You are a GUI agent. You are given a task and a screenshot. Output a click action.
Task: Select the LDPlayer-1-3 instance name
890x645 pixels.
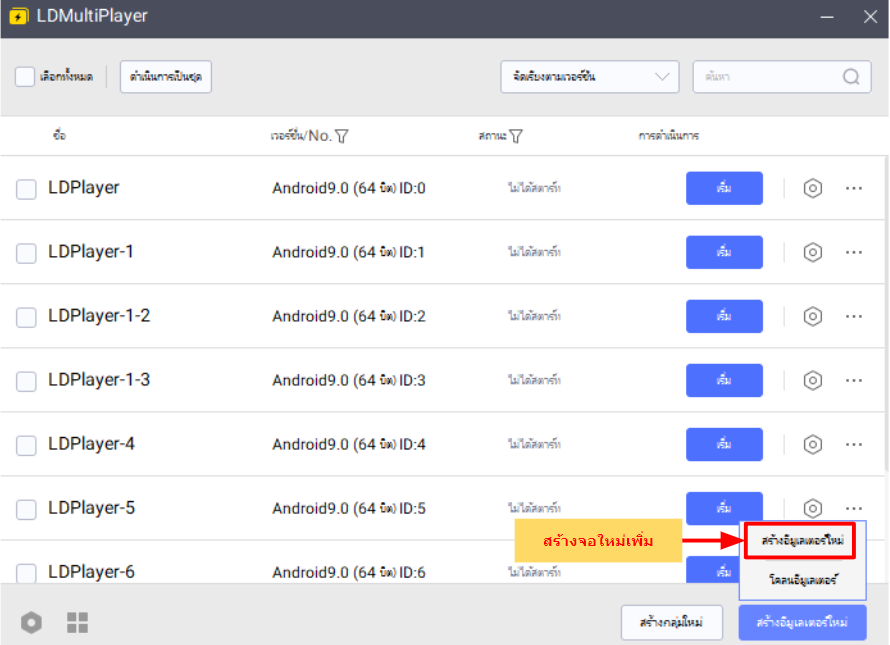99,380
